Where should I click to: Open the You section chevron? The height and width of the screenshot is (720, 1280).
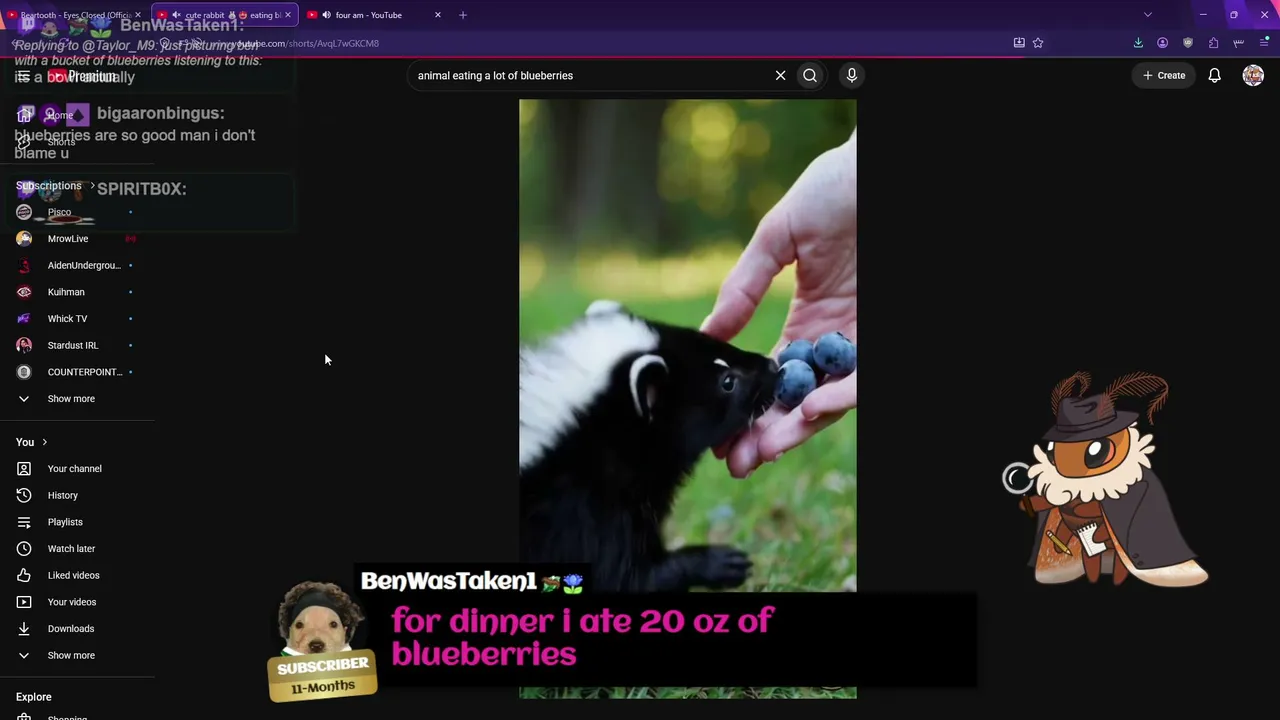click(44, 442)
